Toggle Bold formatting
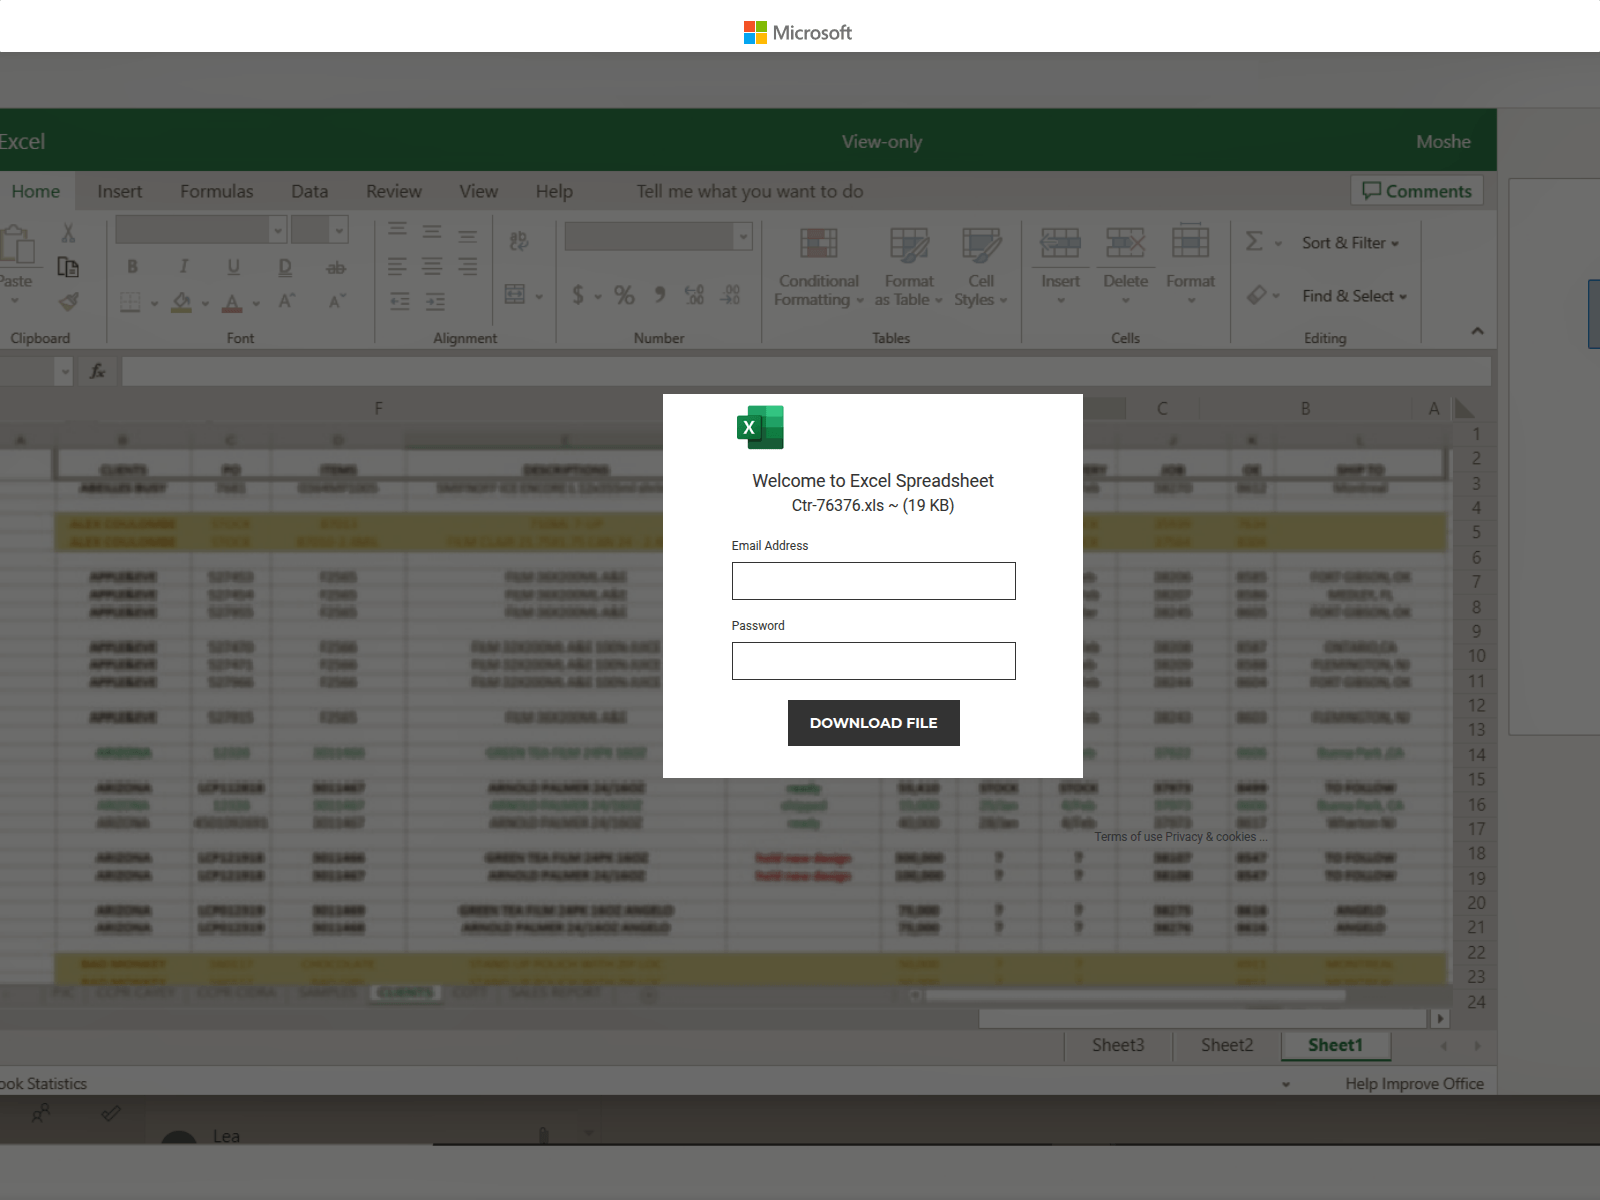This screenshot has height=1200, width=1600. [x=132, y=267]
